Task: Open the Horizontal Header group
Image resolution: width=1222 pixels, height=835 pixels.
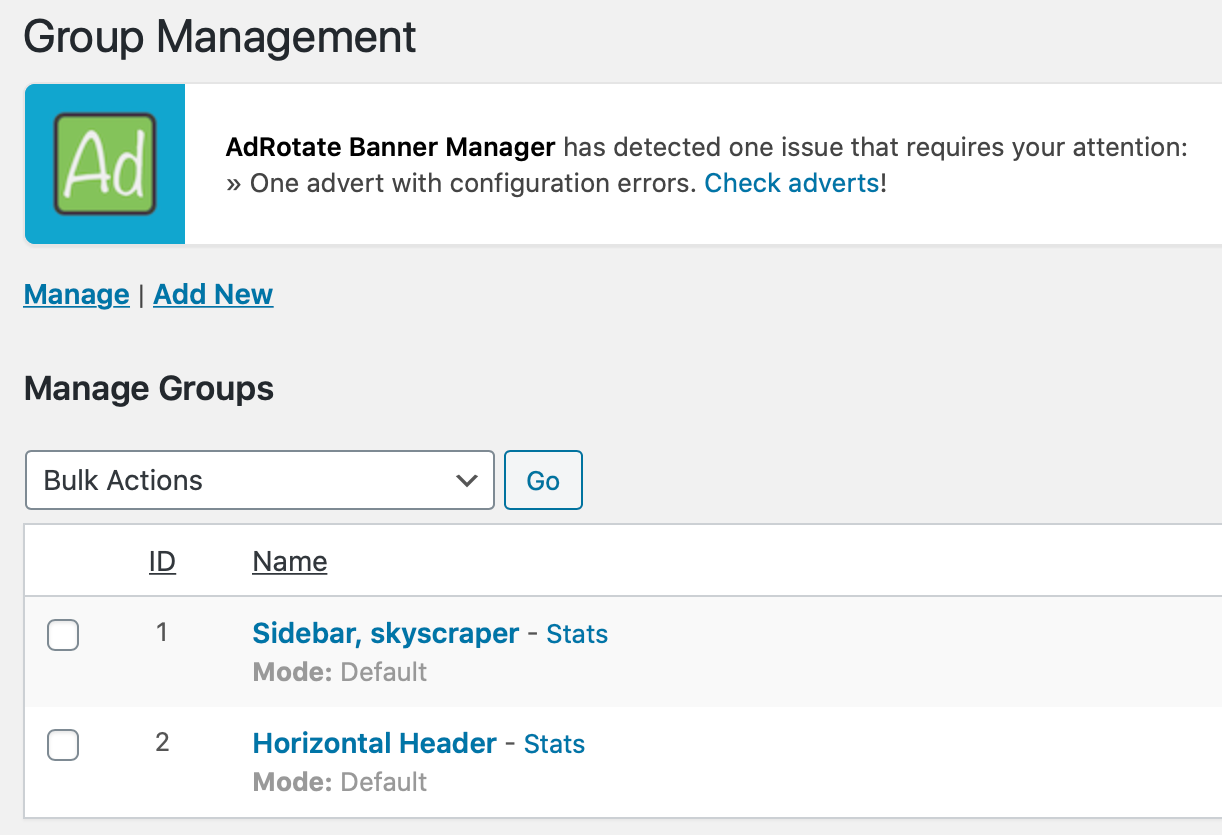Action: click(x=374, y=743)
